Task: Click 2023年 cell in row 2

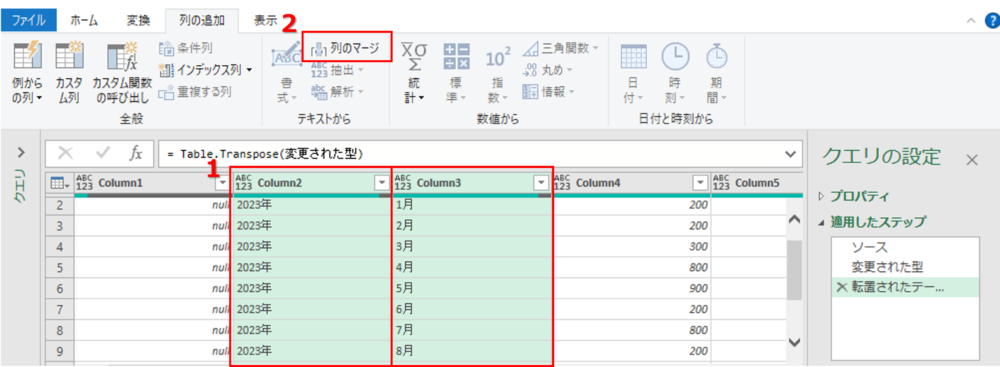Action: 312,206
